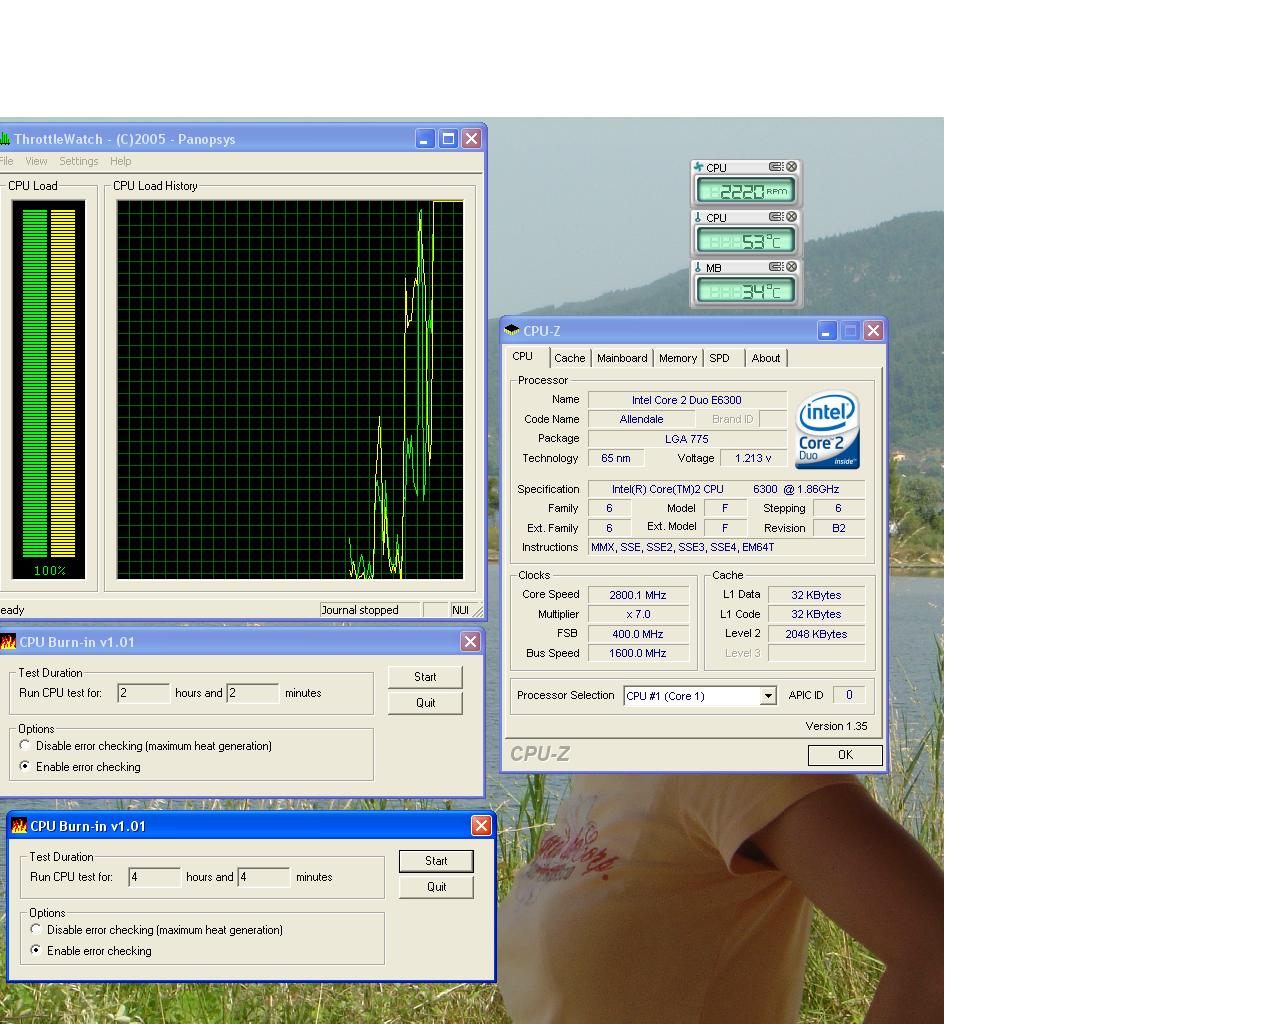Close the ThrottleWatch window

coord(471,139)
